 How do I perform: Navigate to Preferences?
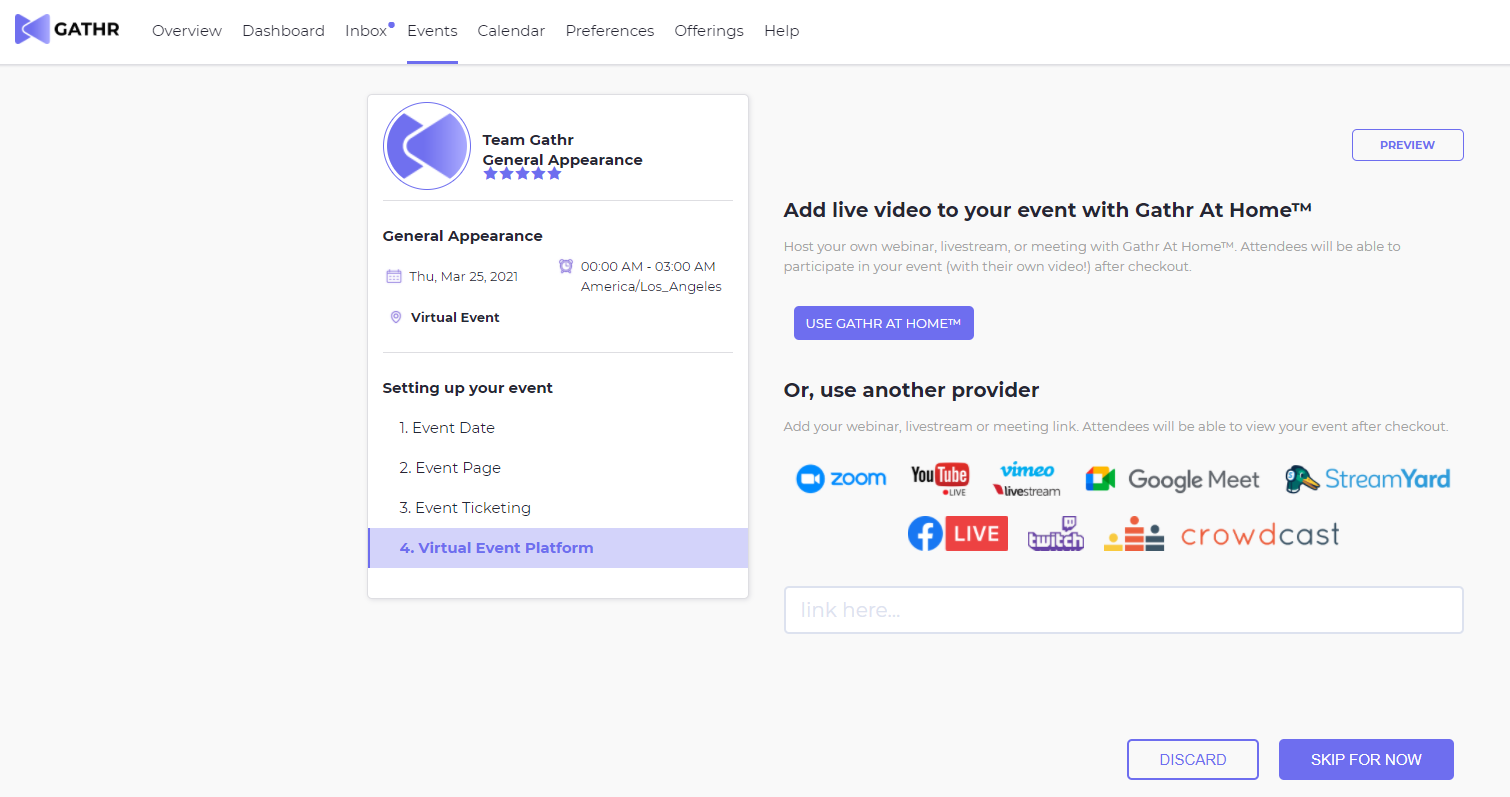coord(610,31)
